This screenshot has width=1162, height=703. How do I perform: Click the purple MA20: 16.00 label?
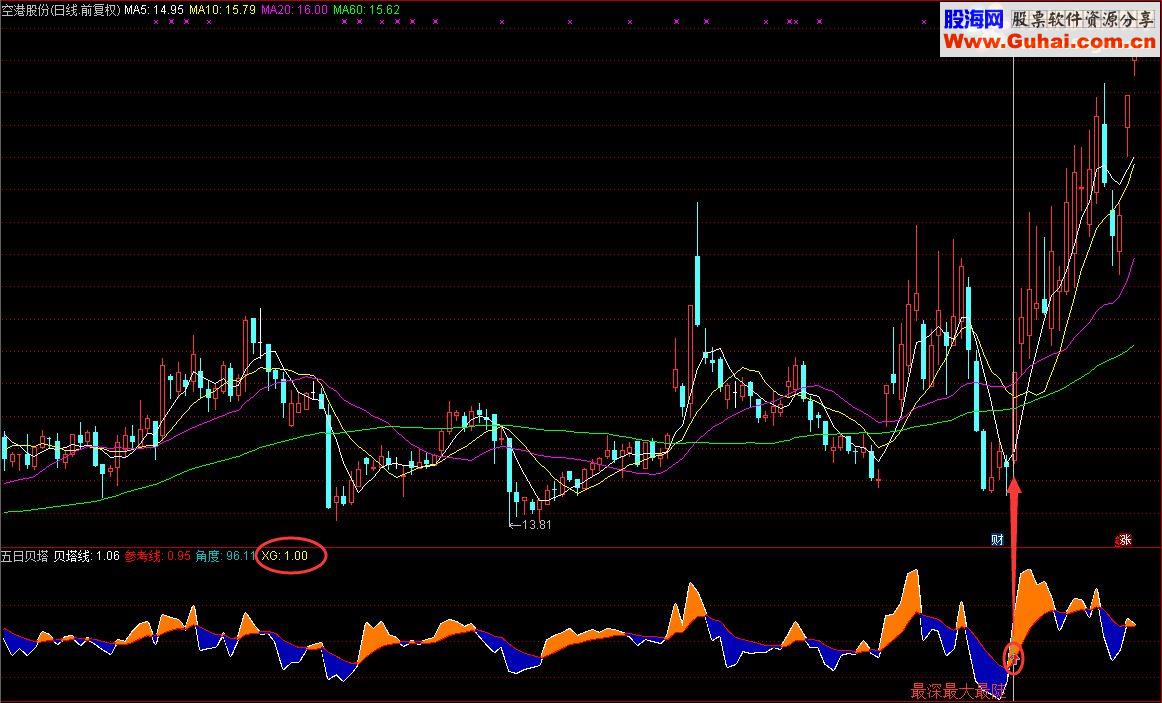click(x=294, y=10)
